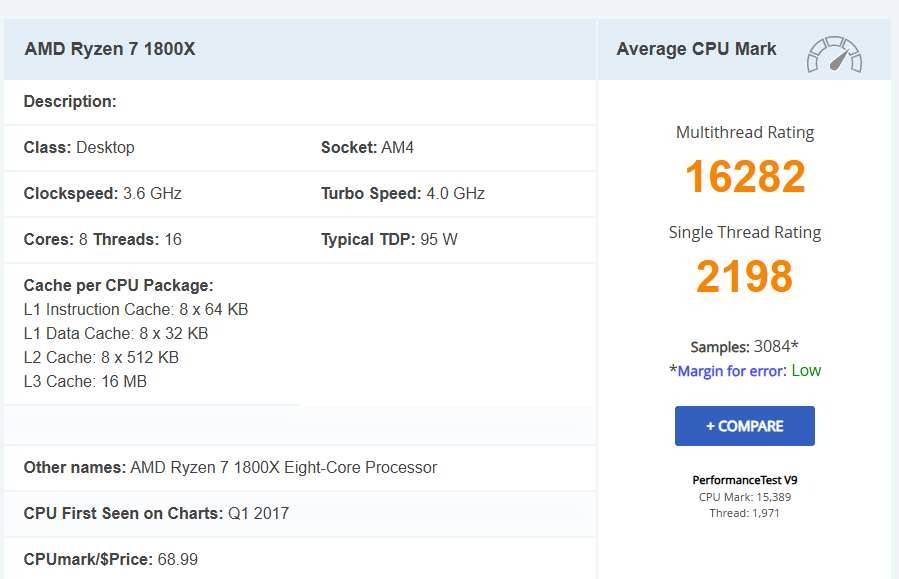Click the Average CPU Mark heading
Image resolution: width=899 pixels, height=579 pixels.
[x=696, y=49]
